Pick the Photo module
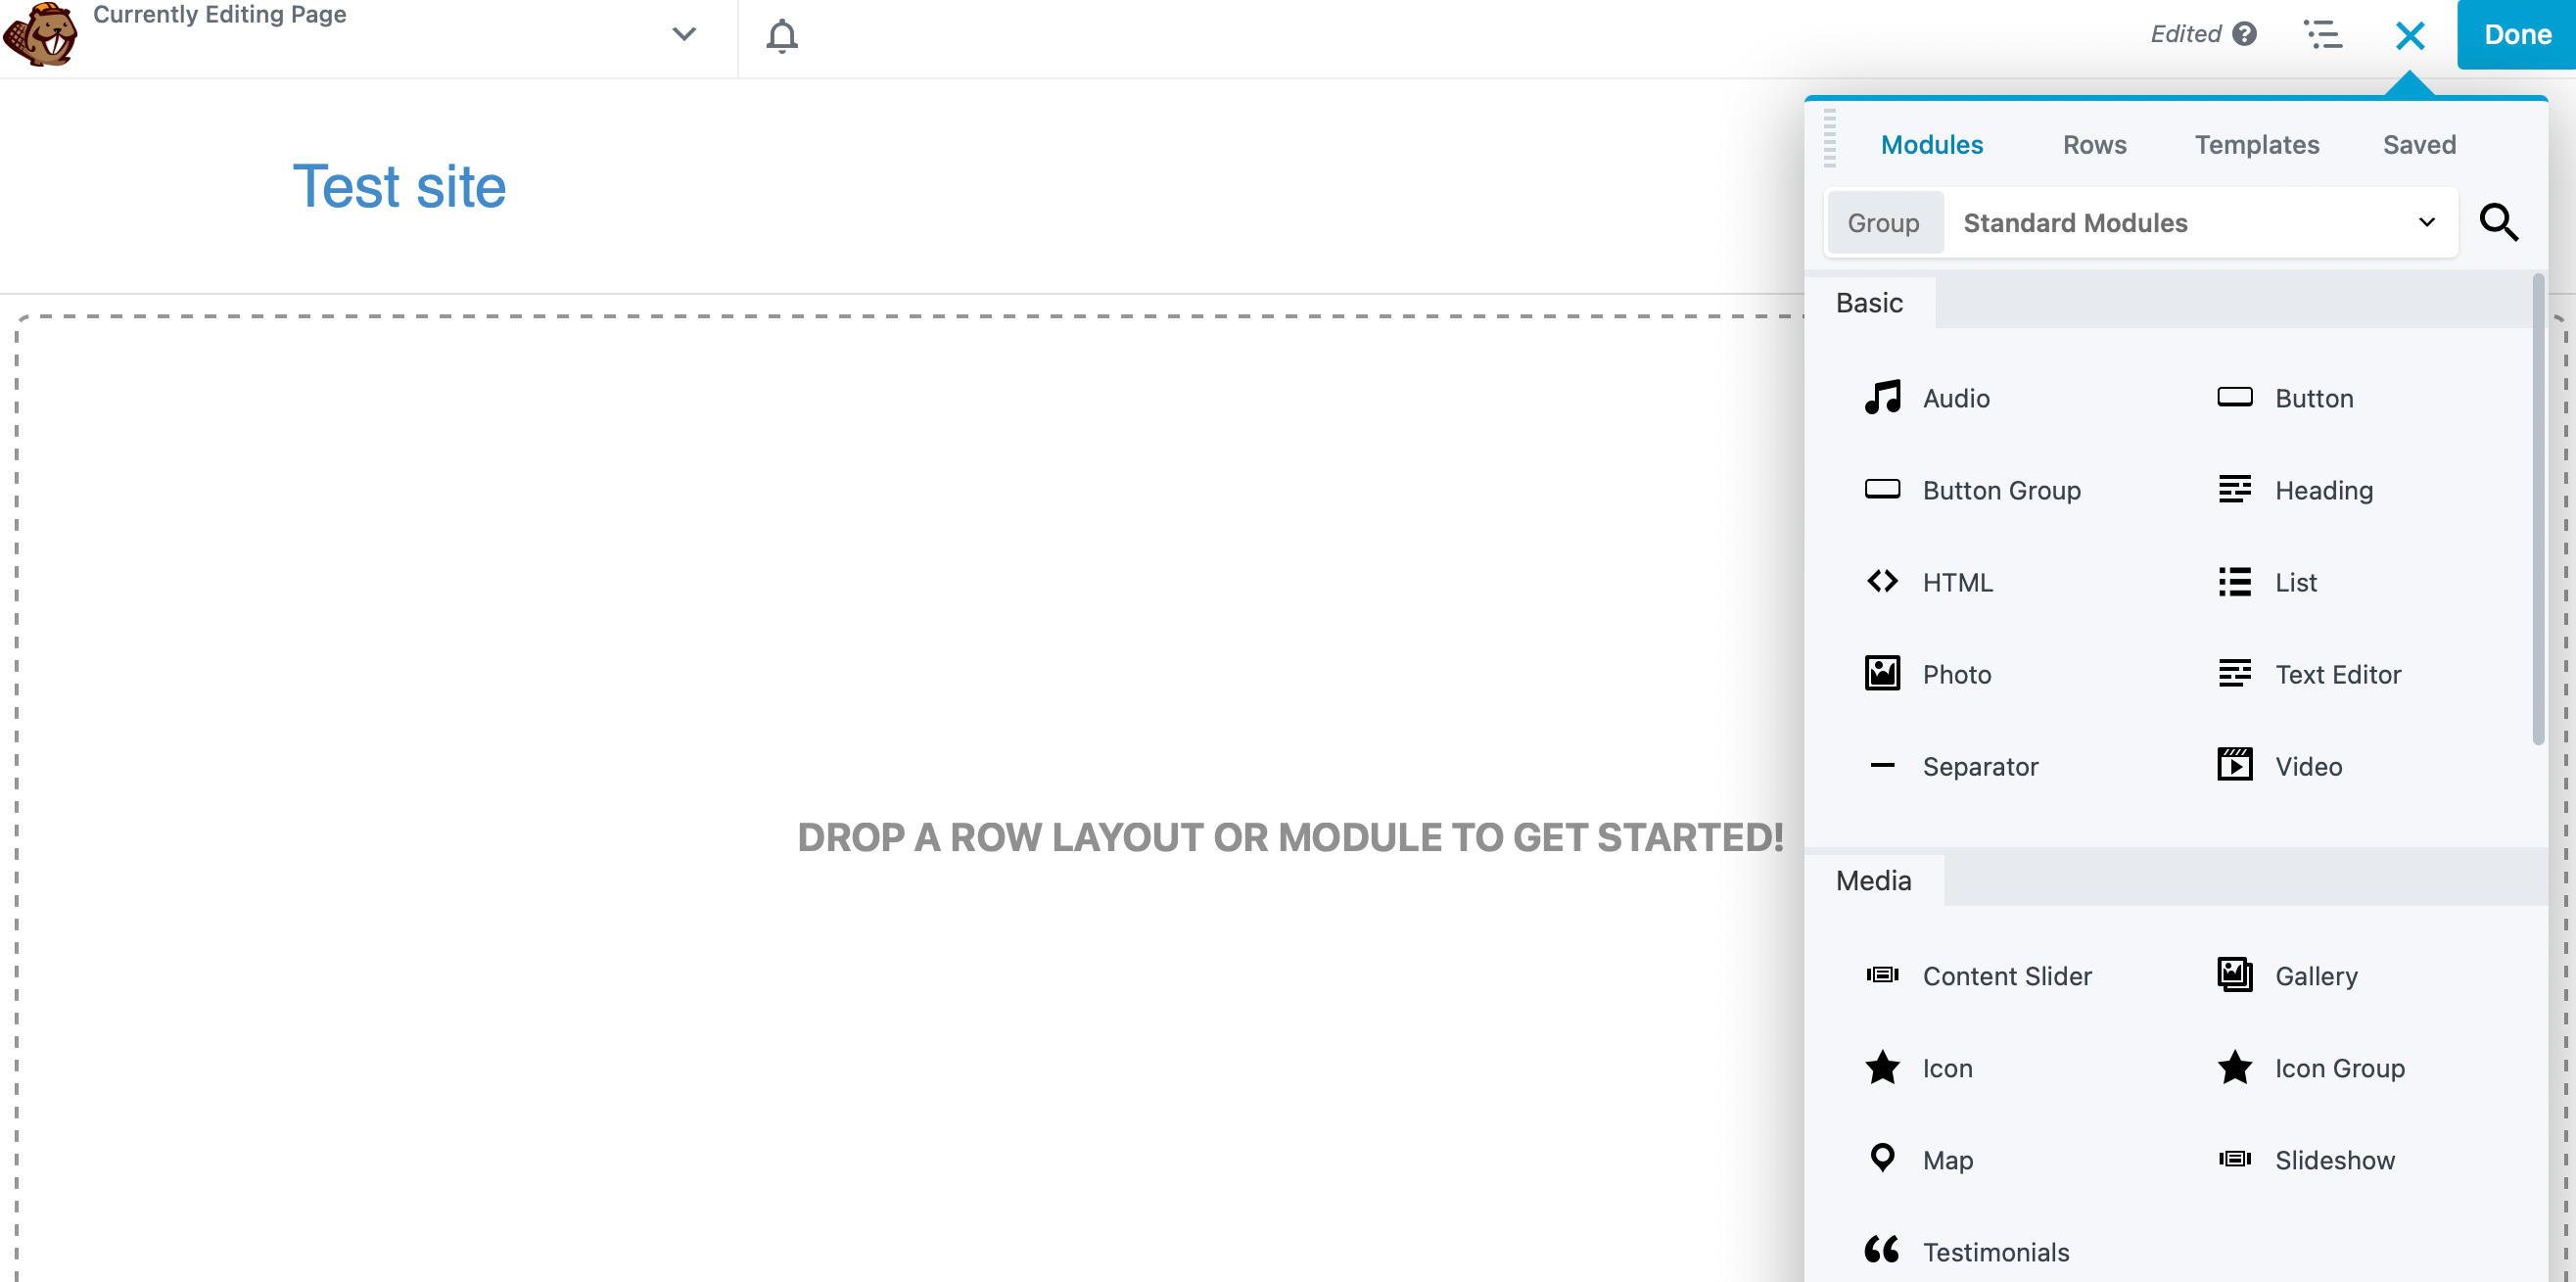2576x1282 pixels. coord(1955,674)
